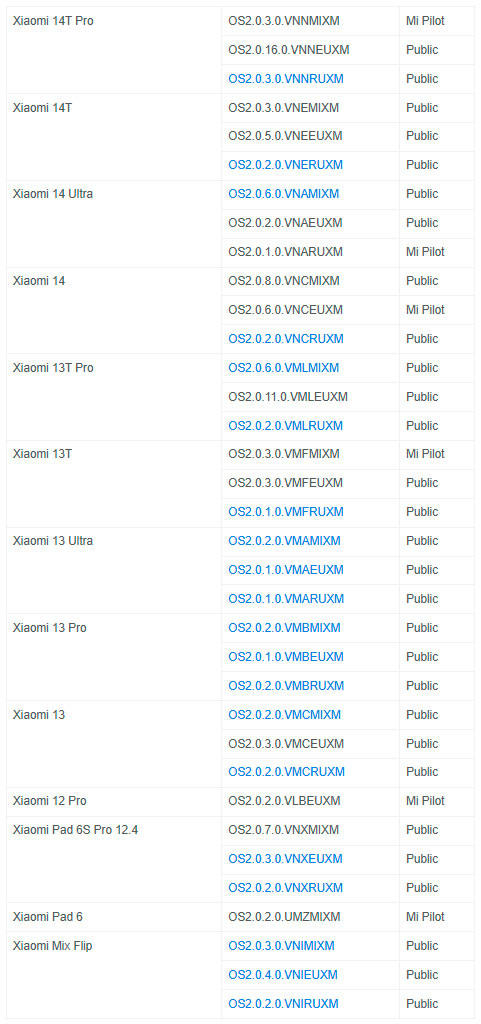Screen dimensions: 481x1024
Task: Click the OS2.0.1.0.VMFRUXM link
Action: coord(286,511)
